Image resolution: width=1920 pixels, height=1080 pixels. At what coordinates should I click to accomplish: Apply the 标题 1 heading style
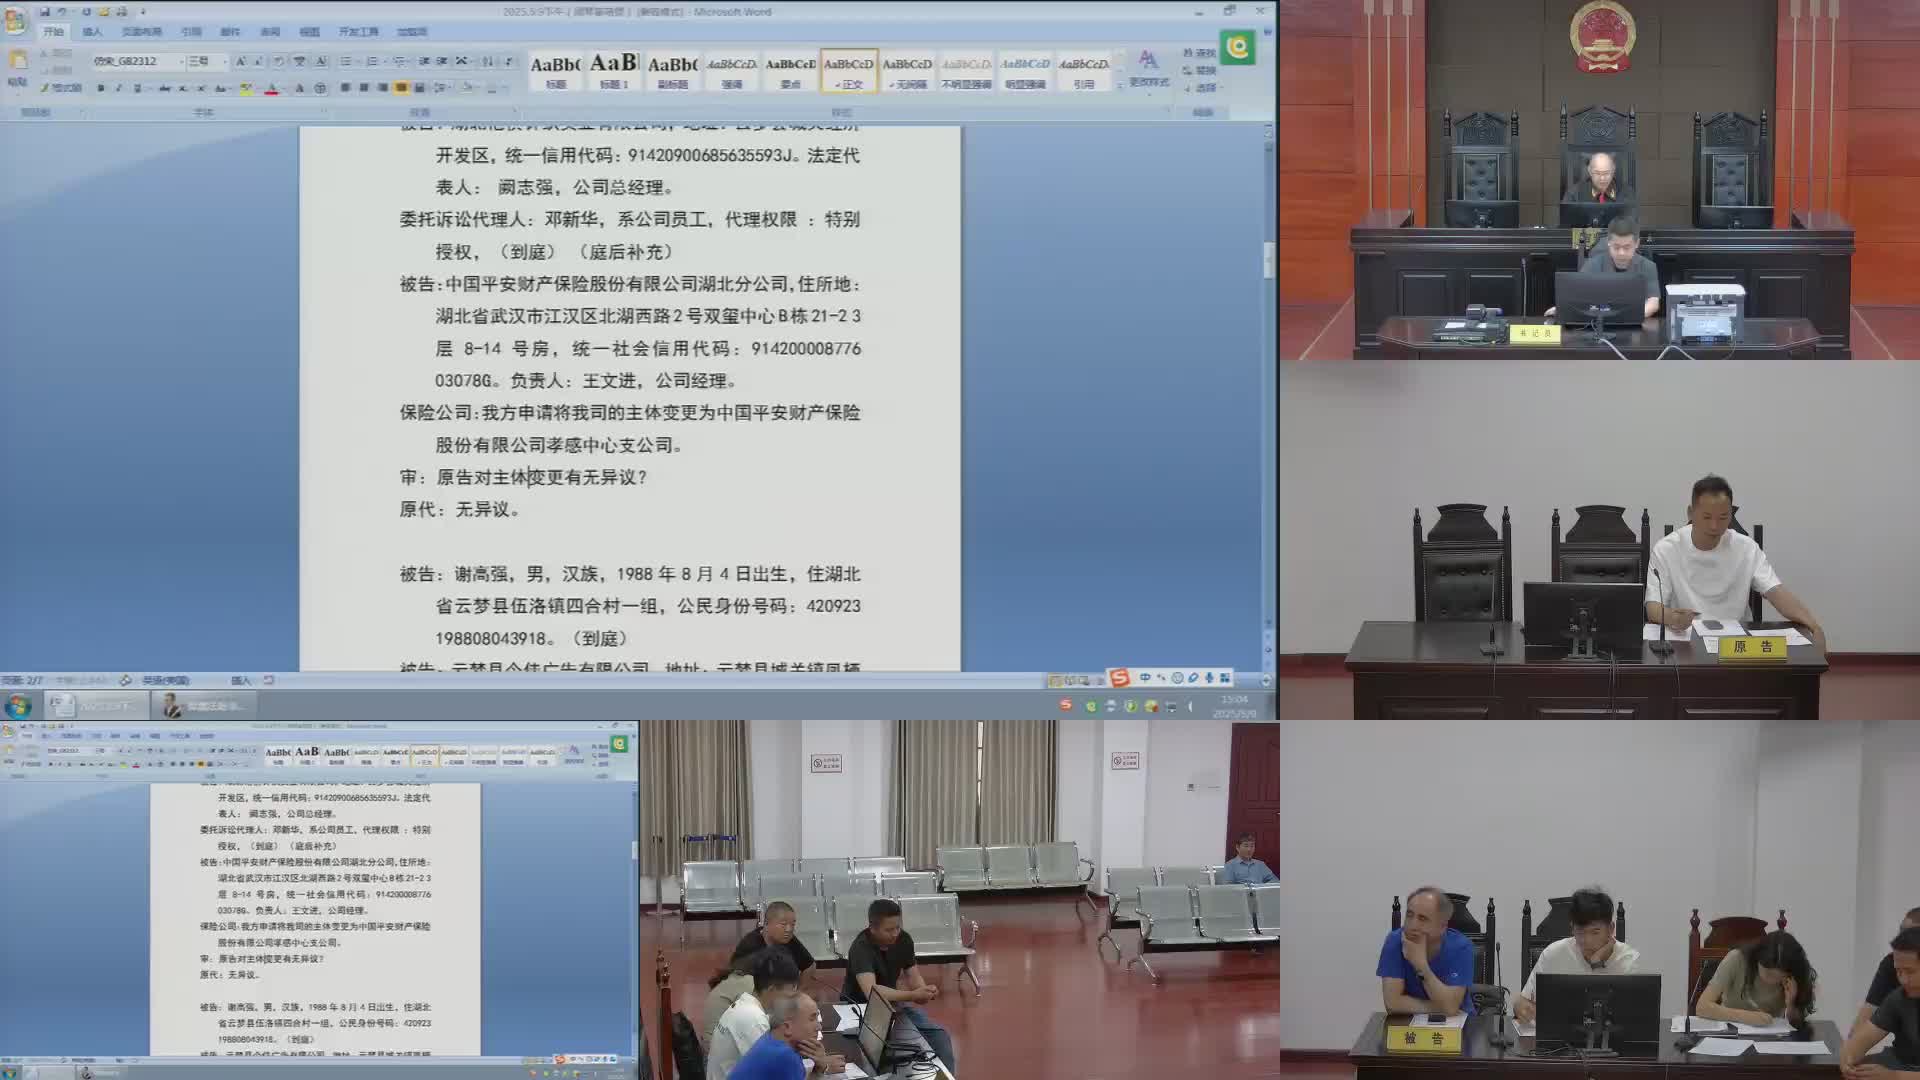point(614,70)
